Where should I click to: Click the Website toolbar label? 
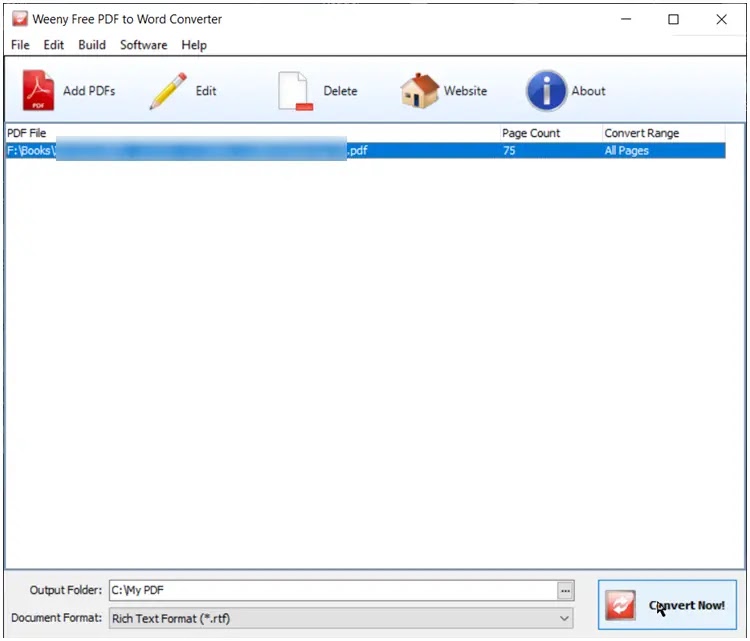coord(465,91)
